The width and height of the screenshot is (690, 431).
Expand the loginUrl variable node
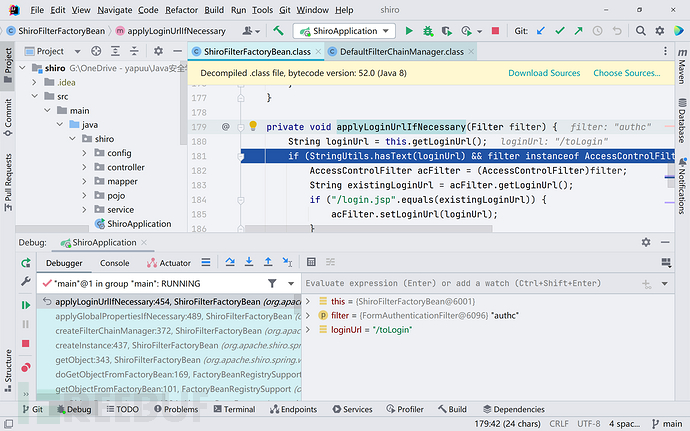(x=308, y=329)
